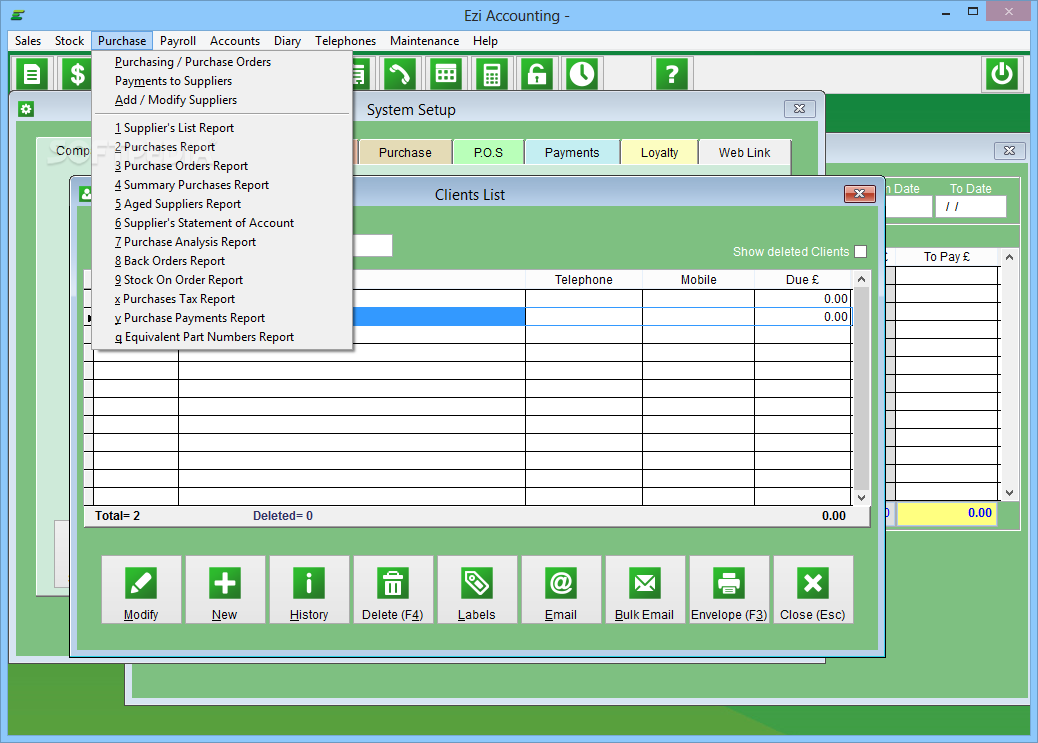Select Purchasing / Purchase Orders menu item
Screen dimensions: 1038x743
click(x=222, y=62)
